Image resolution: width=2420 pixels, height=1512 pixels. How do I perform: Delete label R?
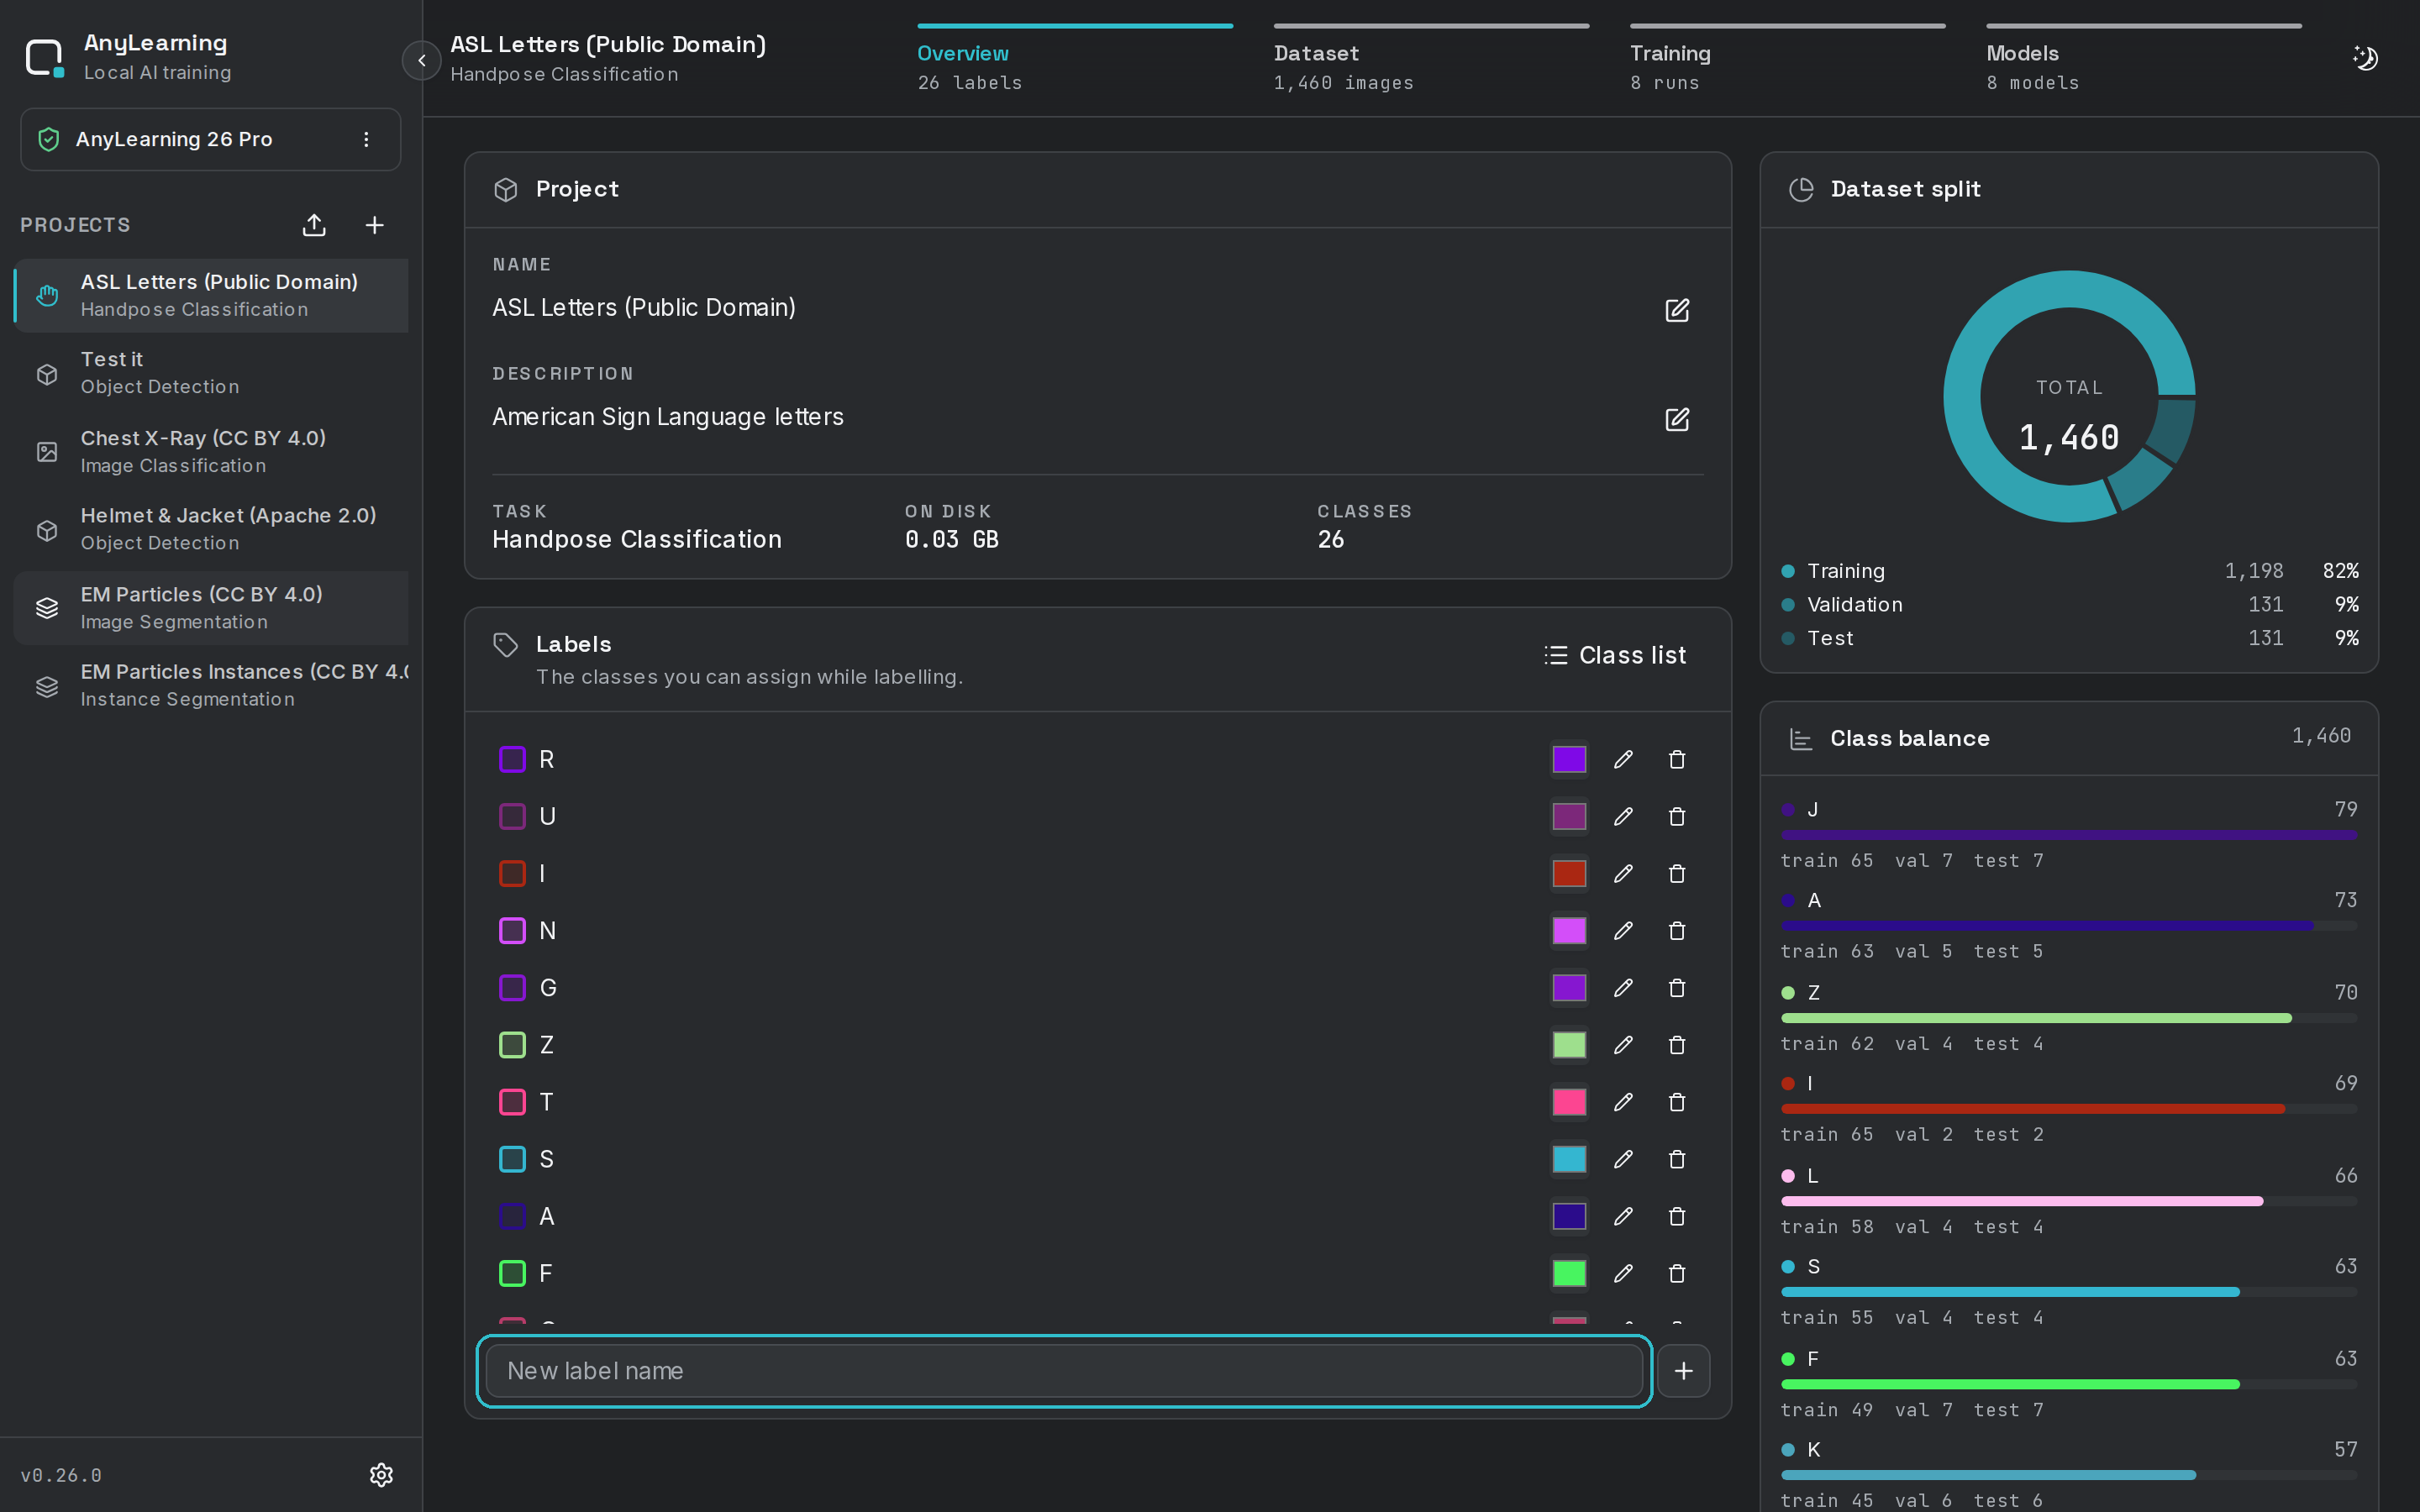[1677, 760]
